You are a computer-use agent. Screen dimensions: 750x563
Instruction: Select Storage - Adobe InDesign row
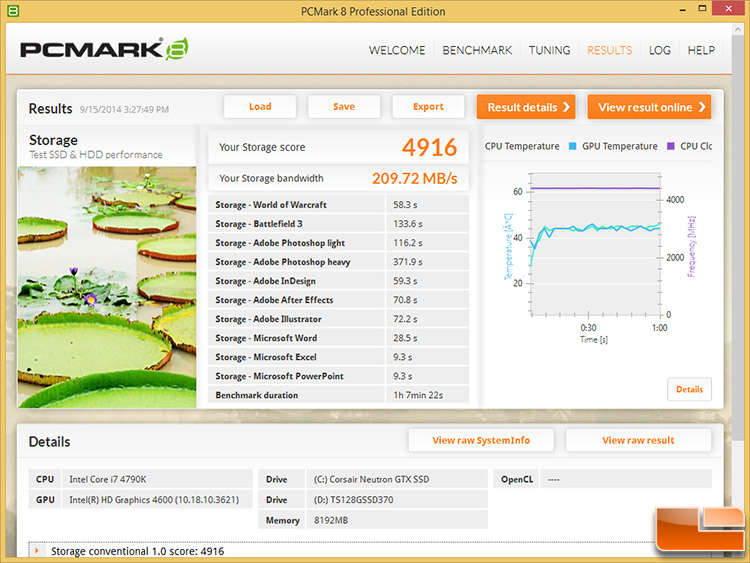pos(338,281)
